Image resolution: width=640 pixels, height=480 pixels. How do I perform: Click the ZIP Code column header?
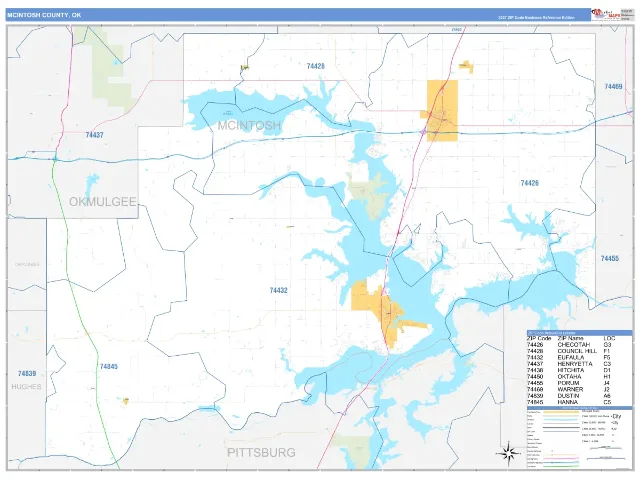(x=539, y=338)
